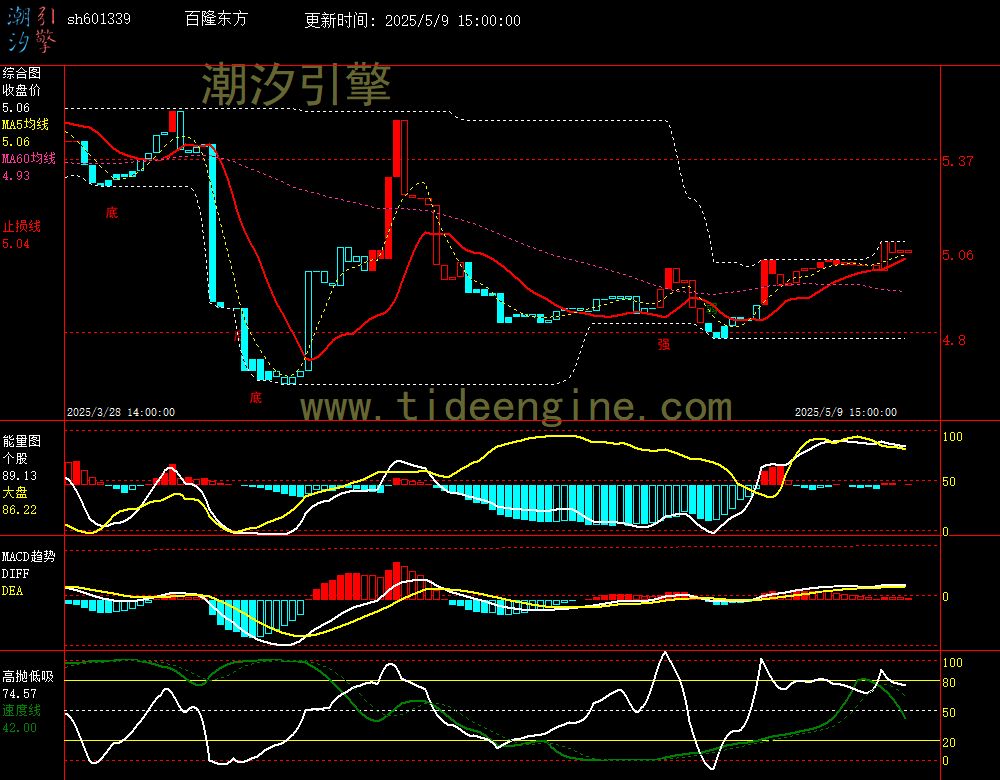The height and width of the screenshot is (780, 1000).
Task: Click the 高抛低吸 value 74.57
Action: coord(19,694)
